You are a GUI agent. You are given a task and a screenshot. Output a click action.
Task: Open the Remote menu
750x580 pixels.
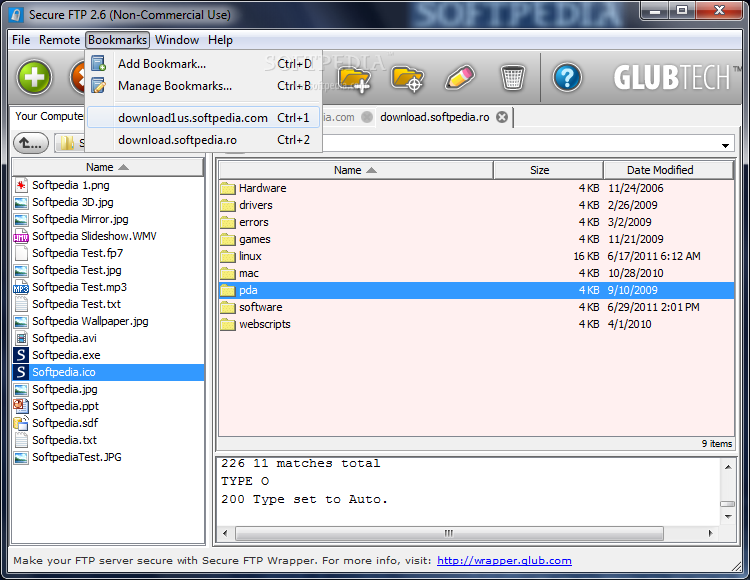(x=59, y=40)
